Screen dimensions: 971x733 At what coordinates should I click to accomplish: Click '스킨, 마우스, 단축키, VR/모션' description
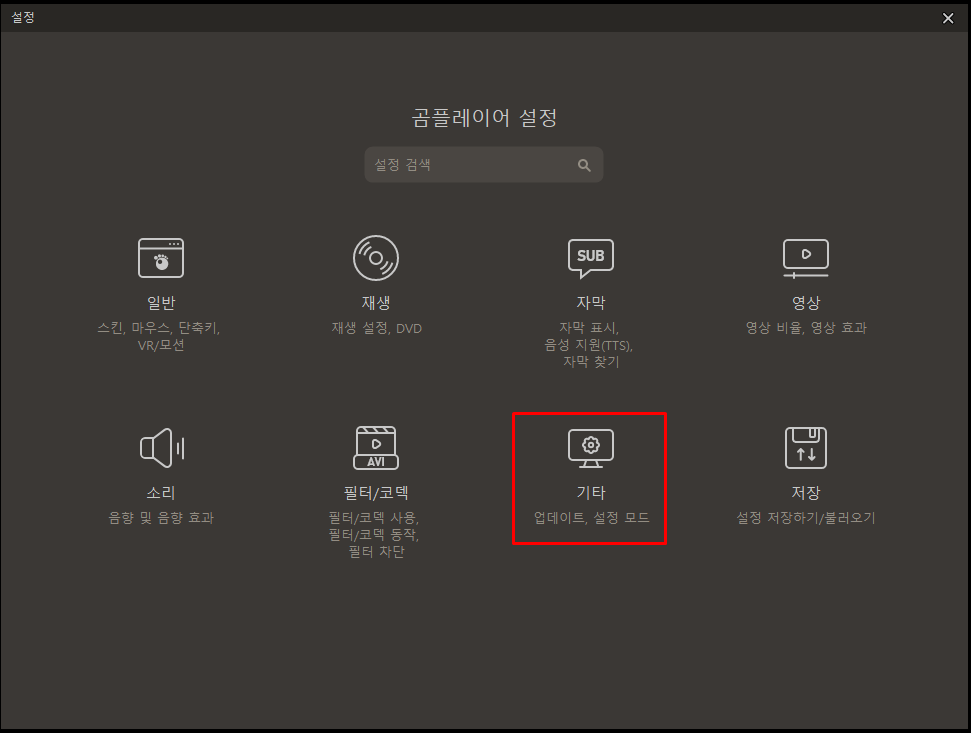[159, 336]
